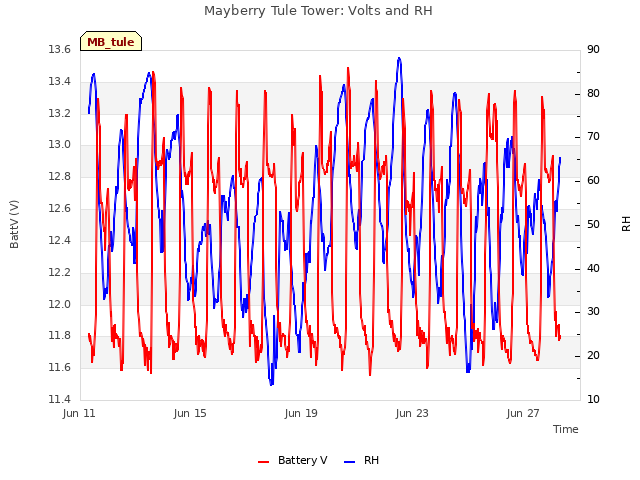Click the blue RH legend swatch
The image size is (640, 480).
tap(349, 462)
